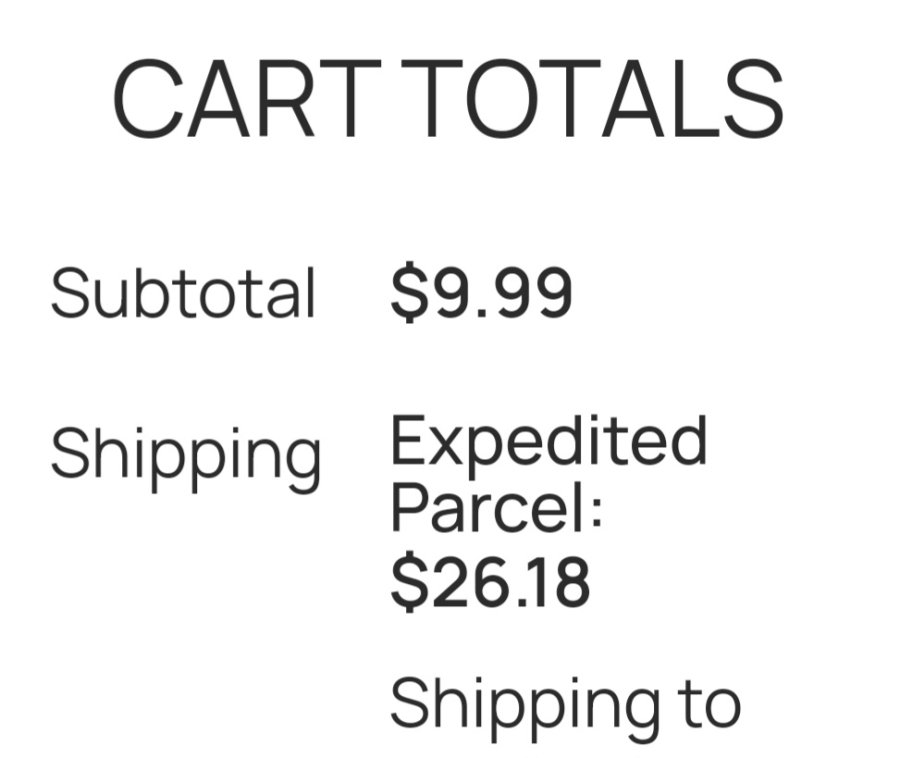Image resolution: width=900 pixels, height=758 pixels.
Task: Click the dollar sign of $9.99
Action: [407, 294]
